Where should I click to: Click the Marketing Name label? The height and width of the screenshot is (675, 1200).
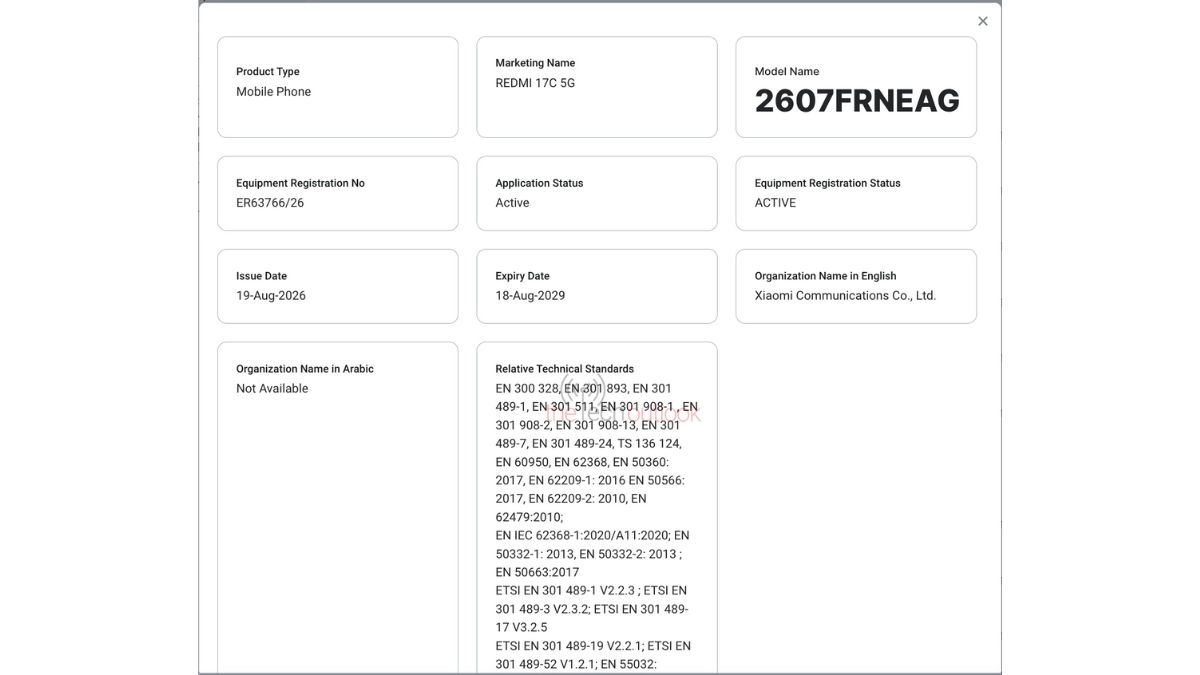(535, 63)
